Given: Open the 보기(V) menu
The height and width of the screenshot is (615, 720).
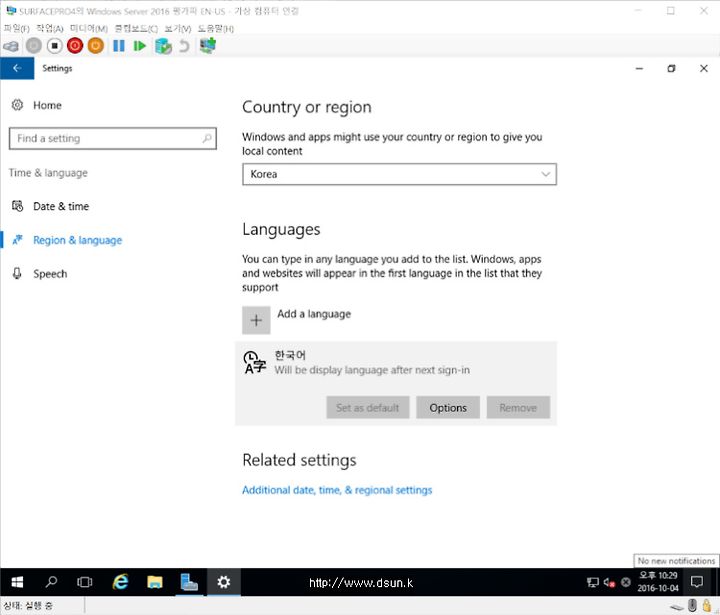Looking at the screenshot, I should pos(178,28).
